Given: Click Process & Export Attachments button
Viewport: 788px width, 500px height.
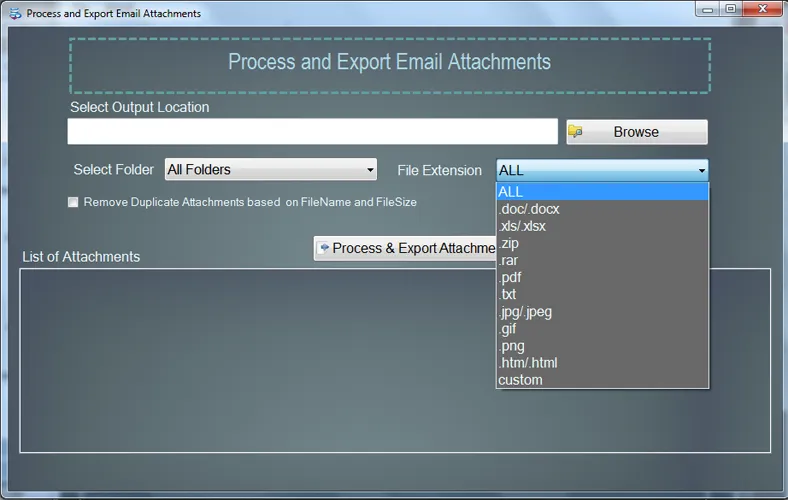Looking at the screenshot, I should pos(405,248).
